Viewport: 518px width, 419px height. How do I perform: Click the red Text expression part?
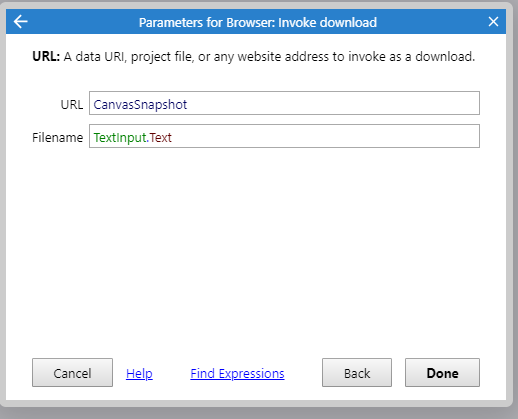[160, 137]
